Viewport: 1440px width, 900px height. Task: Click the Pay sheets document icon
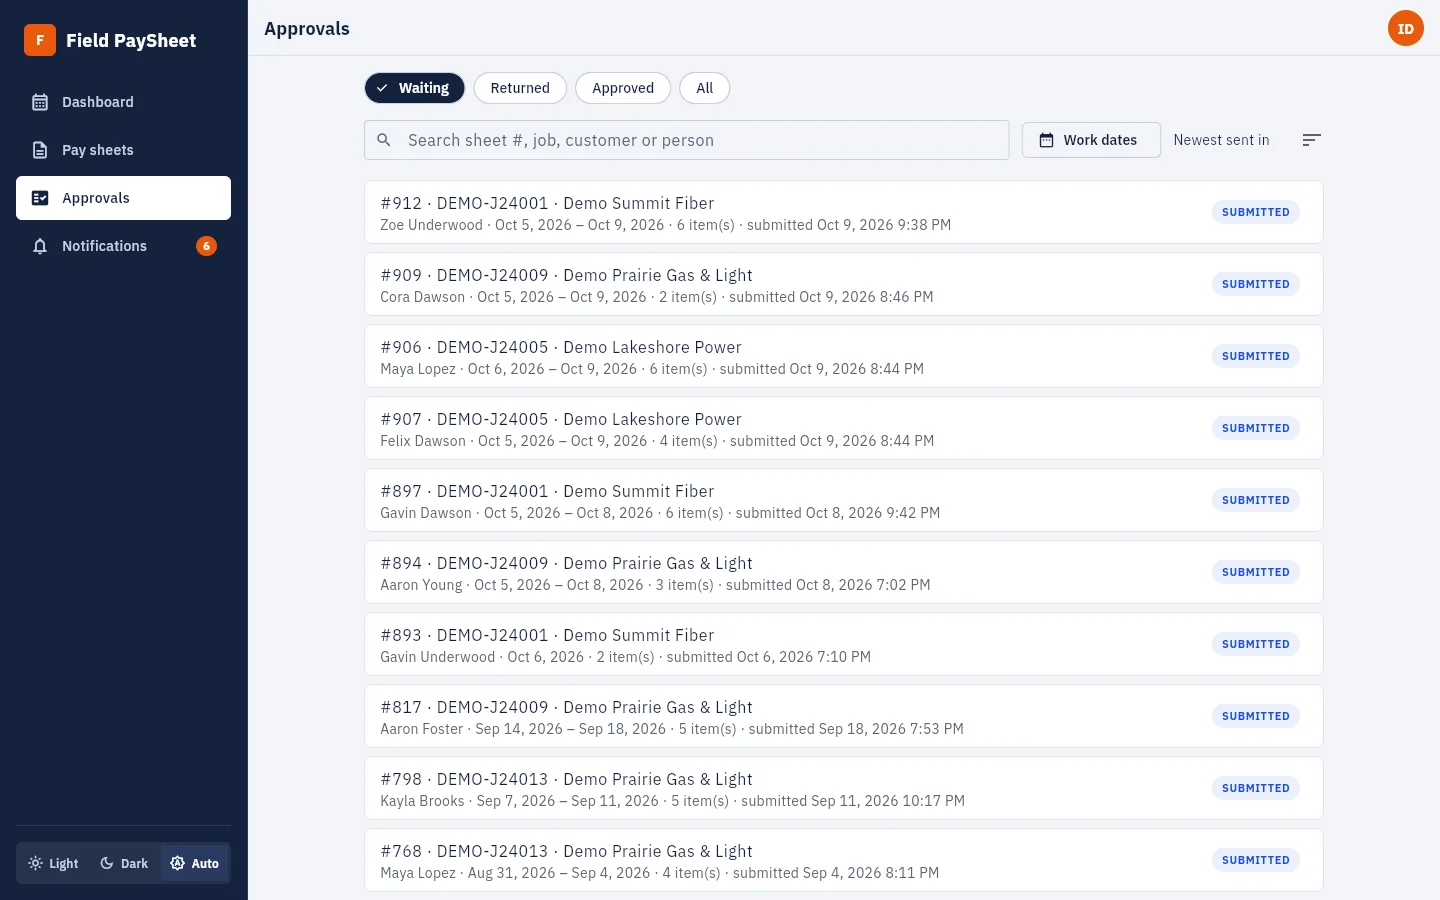click(40, 150)
